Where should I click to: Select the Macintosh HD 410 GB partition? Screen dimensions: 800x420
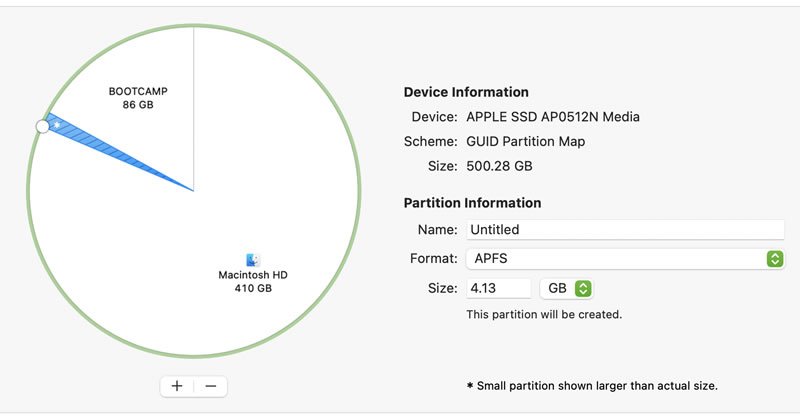pos(253,281)
